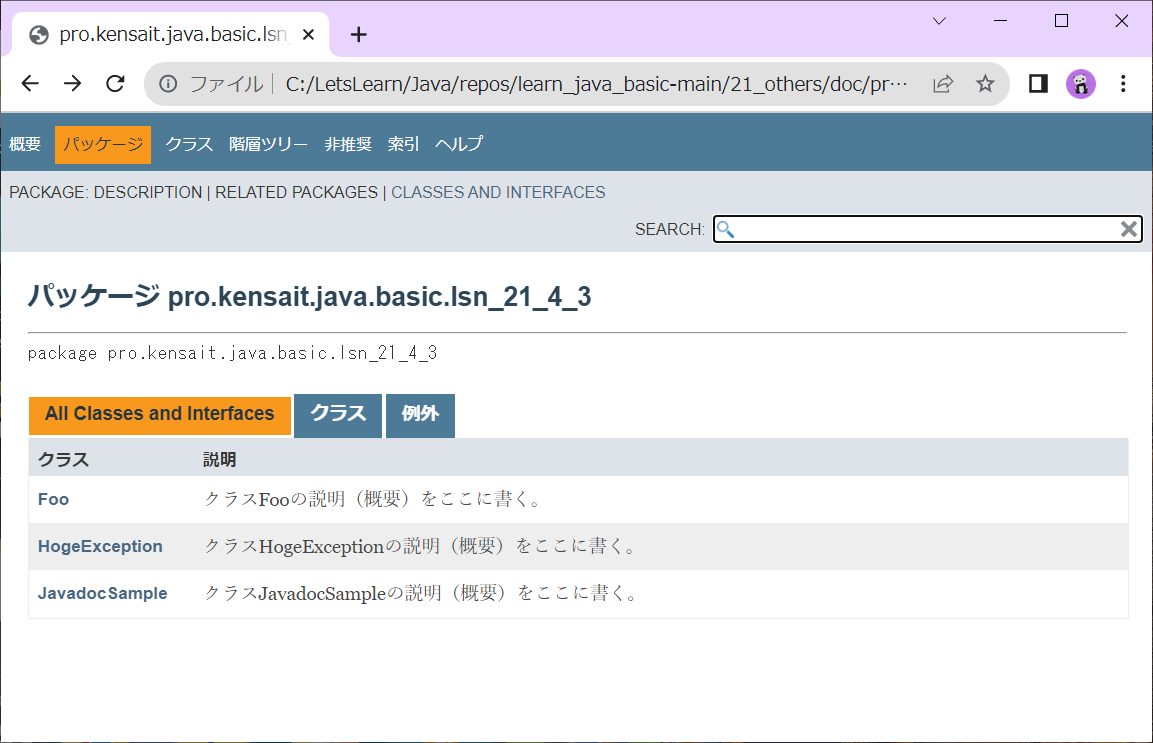Image resolution: width=1153 pixels, height=743 pixels.
Task: Open the パッケージ navigation menu item
Action: click(x=102, y=143)
